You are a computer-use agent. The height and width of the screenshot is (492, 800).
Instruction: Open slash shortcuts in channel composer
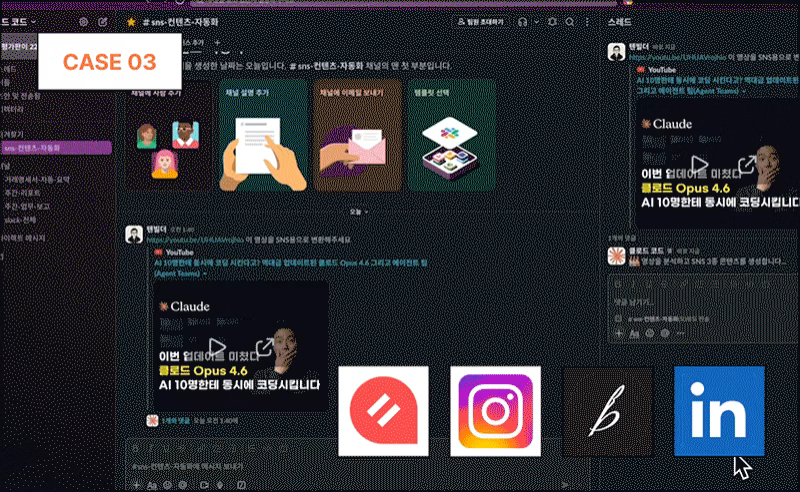[x=241, y=485]
